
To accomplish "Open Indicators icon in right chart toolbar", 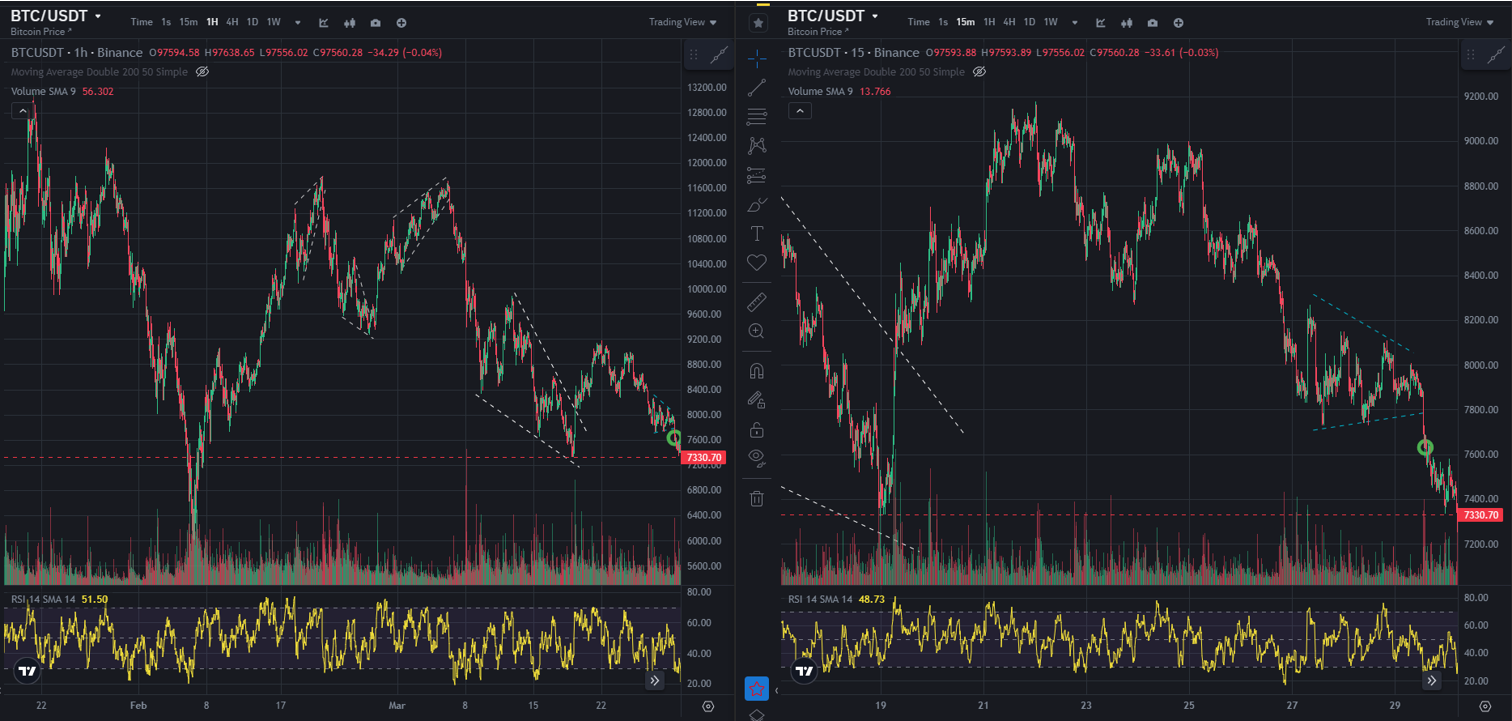I will tap(1100, 22).
